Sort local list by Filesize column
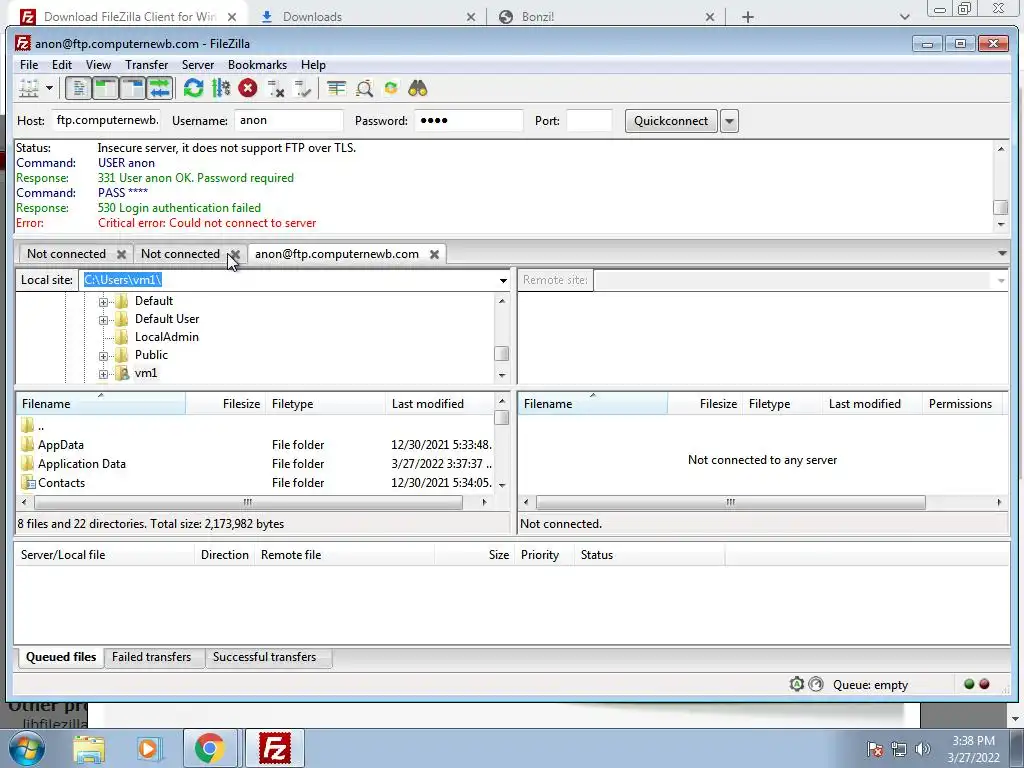This screenshot has width=1024, height=768. click(x=225, y=404)
